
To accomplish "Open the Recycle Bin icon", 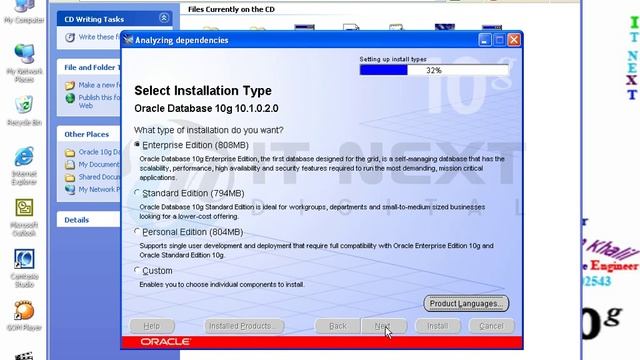I will [24, 110].
